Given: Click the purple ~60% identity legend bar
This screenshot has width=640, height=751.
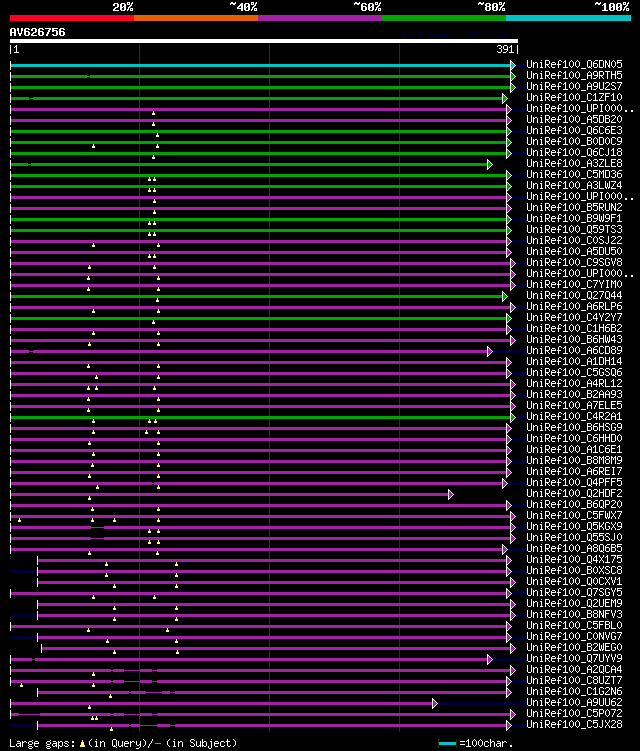Looking at the screenshot, I should 320,18.
